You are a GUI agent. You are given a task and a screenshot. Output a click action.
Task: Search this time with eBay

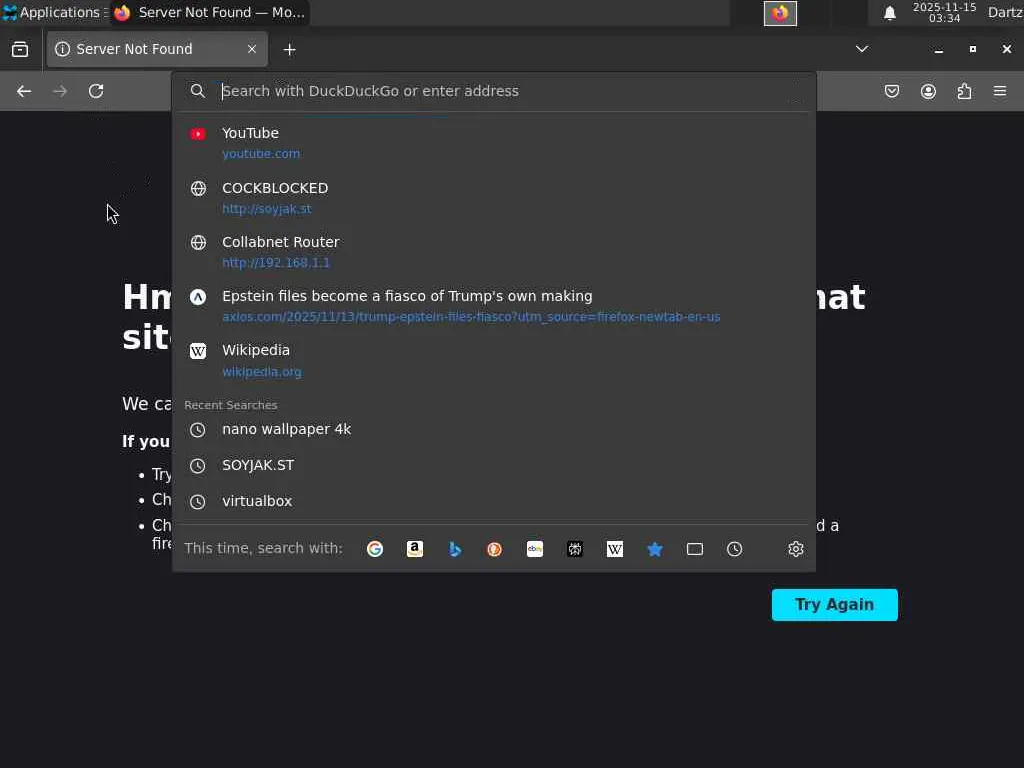[535, 549]
